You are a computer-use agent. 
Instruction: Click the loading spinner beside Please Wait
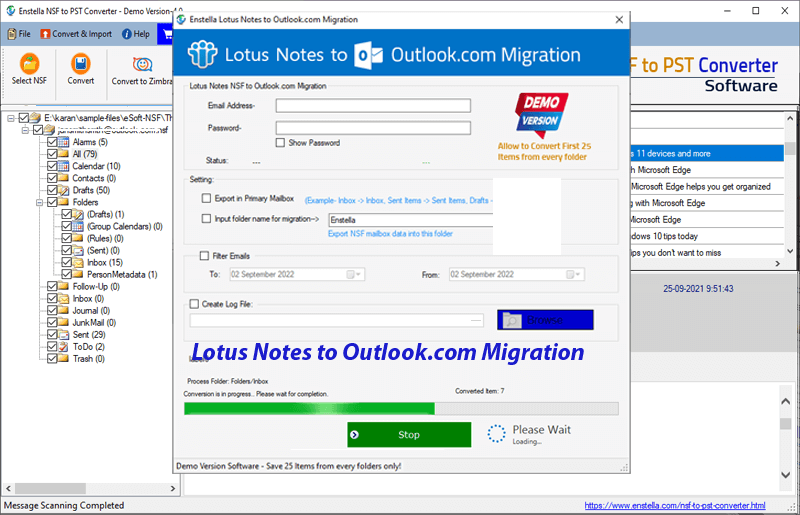coord(496,434)
